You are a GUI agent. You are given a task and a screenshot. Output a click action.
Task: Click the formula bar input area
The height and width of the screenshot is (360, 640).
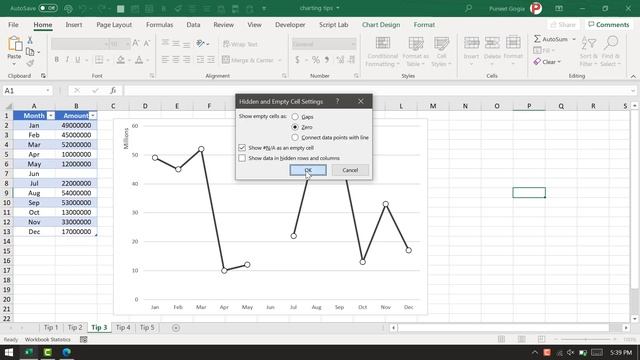coord(378,91)
